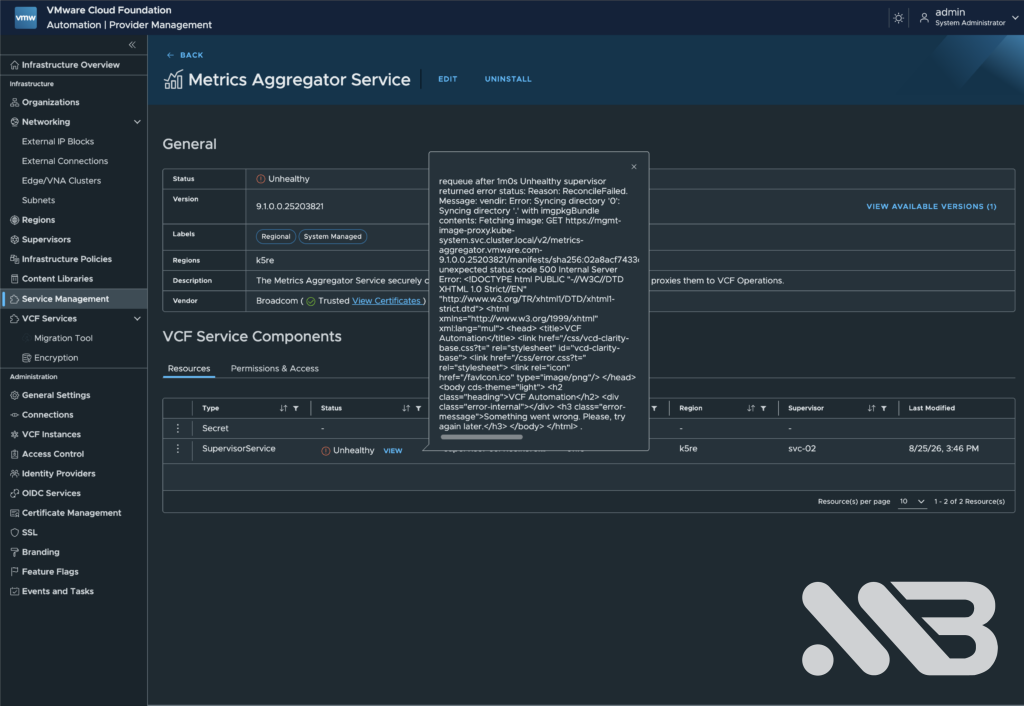
Task: Open Subnets page
Action: [38, 200]
